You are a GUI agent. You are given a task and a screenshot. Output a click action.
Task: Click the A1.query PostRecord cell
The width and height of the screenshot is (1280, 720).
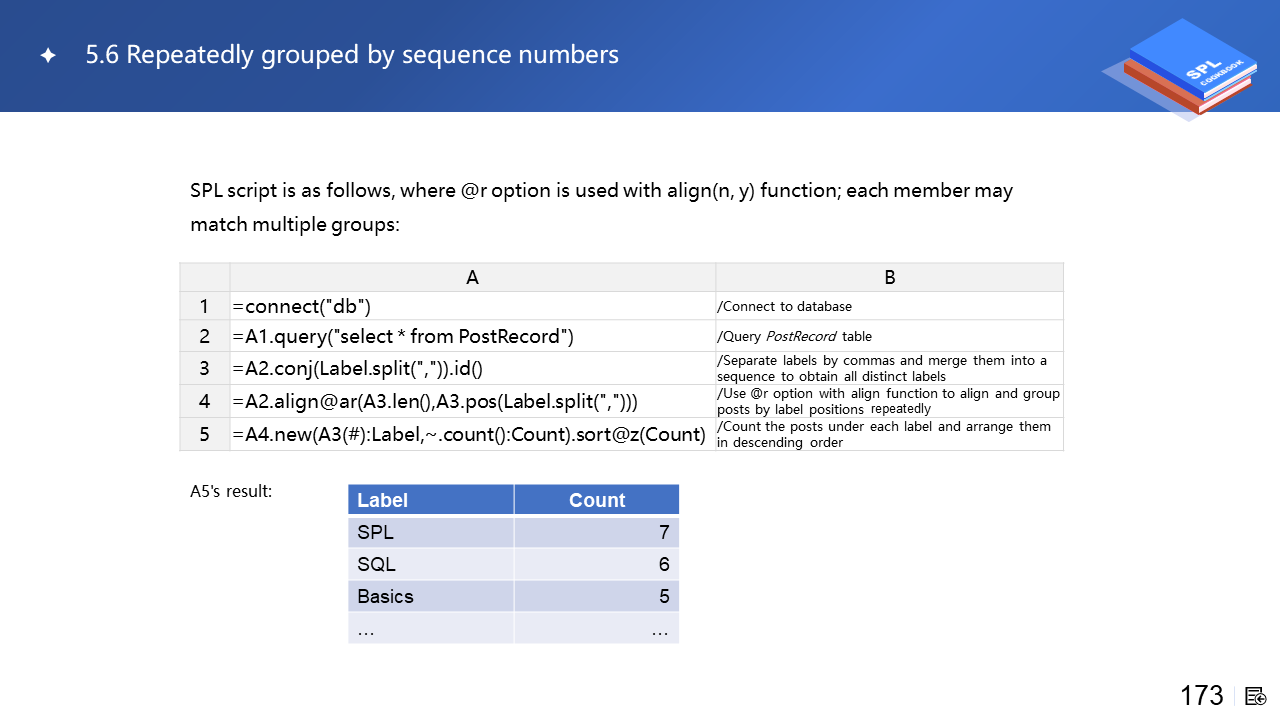click(472, 336)
